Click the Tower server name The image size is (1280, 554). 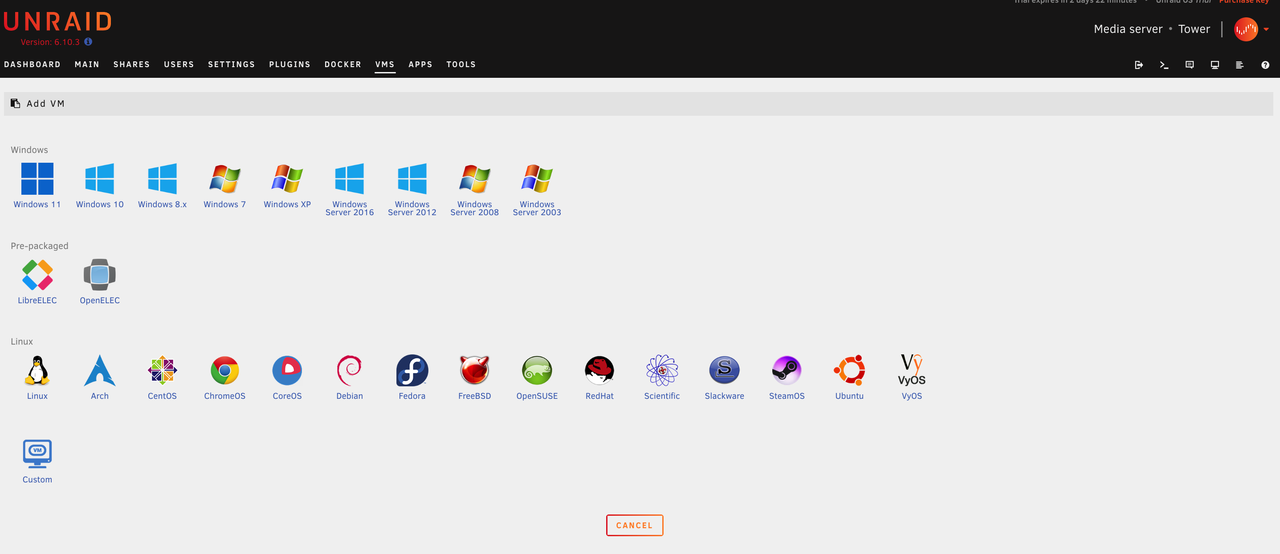point(1194,29)
